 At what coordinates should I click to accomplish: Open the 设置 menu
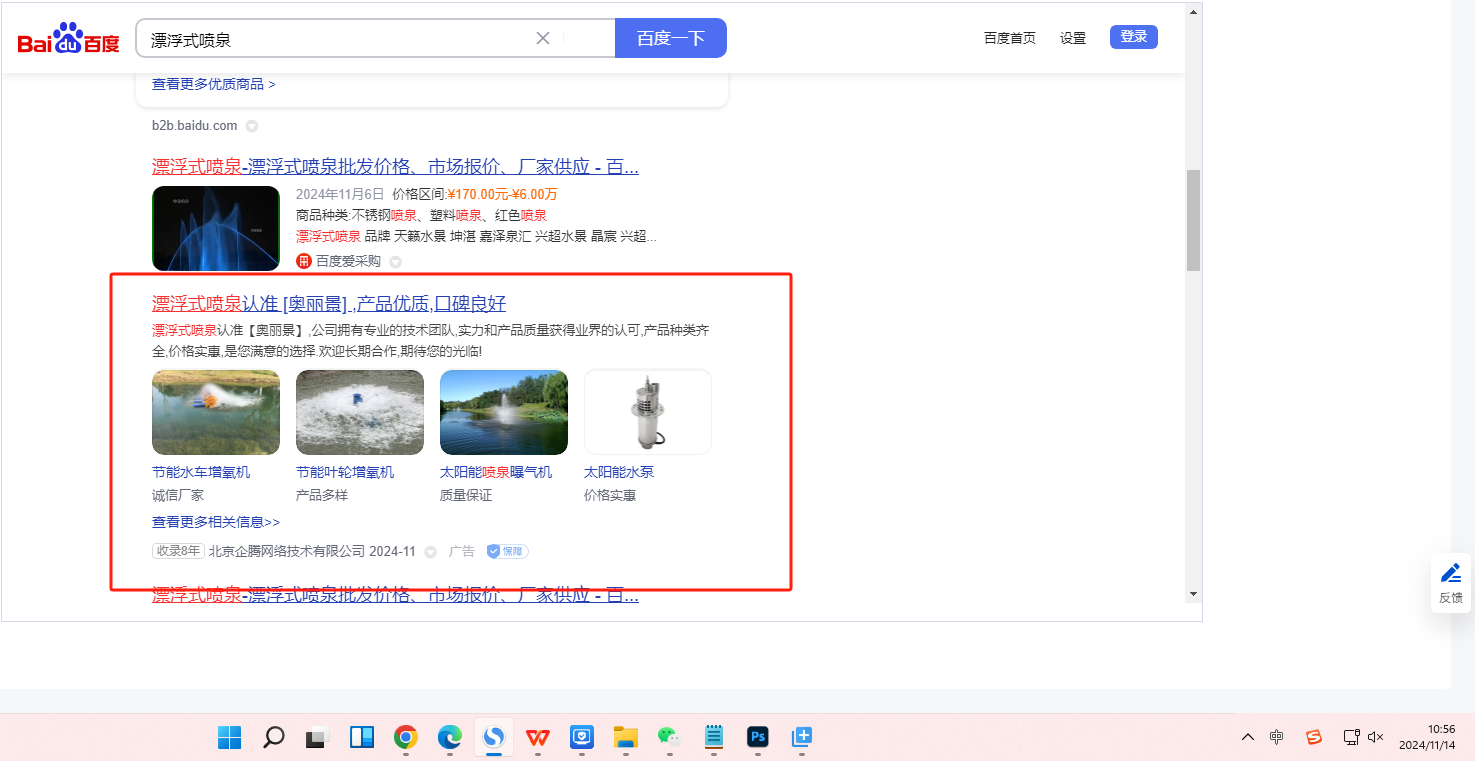point(1073,38)
